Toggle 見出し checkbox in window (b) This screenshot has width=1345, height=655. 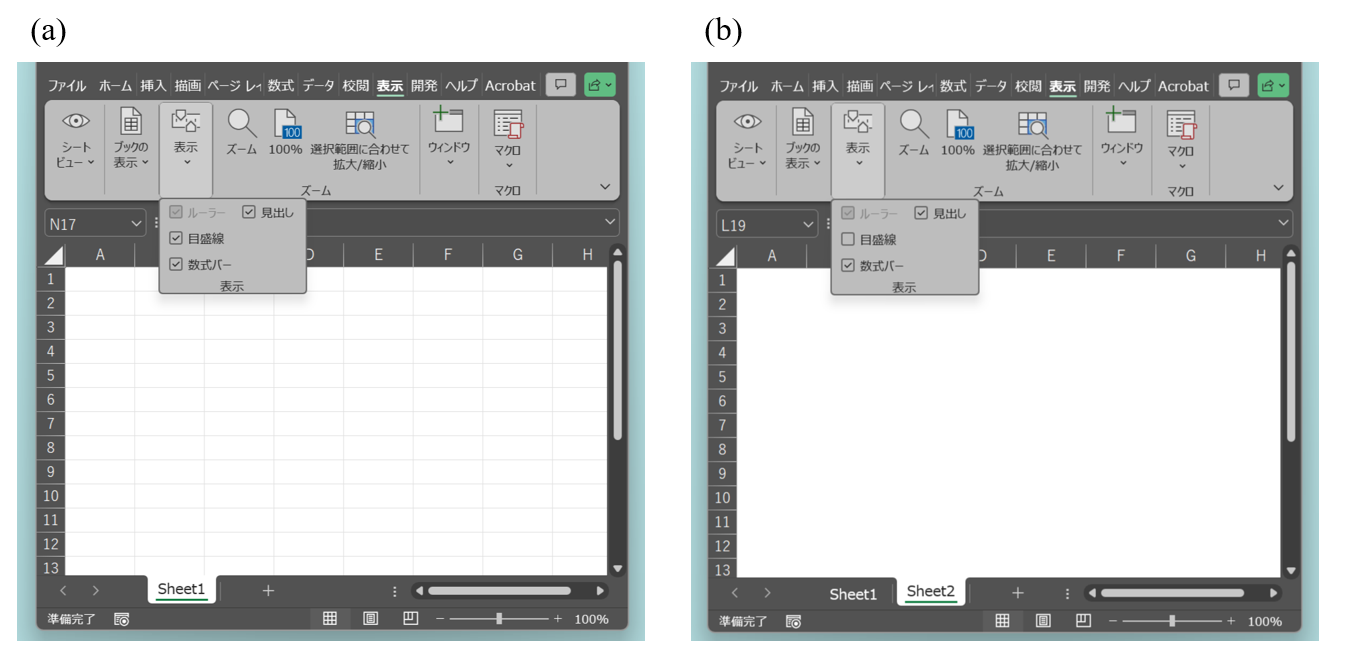(921, 213)
